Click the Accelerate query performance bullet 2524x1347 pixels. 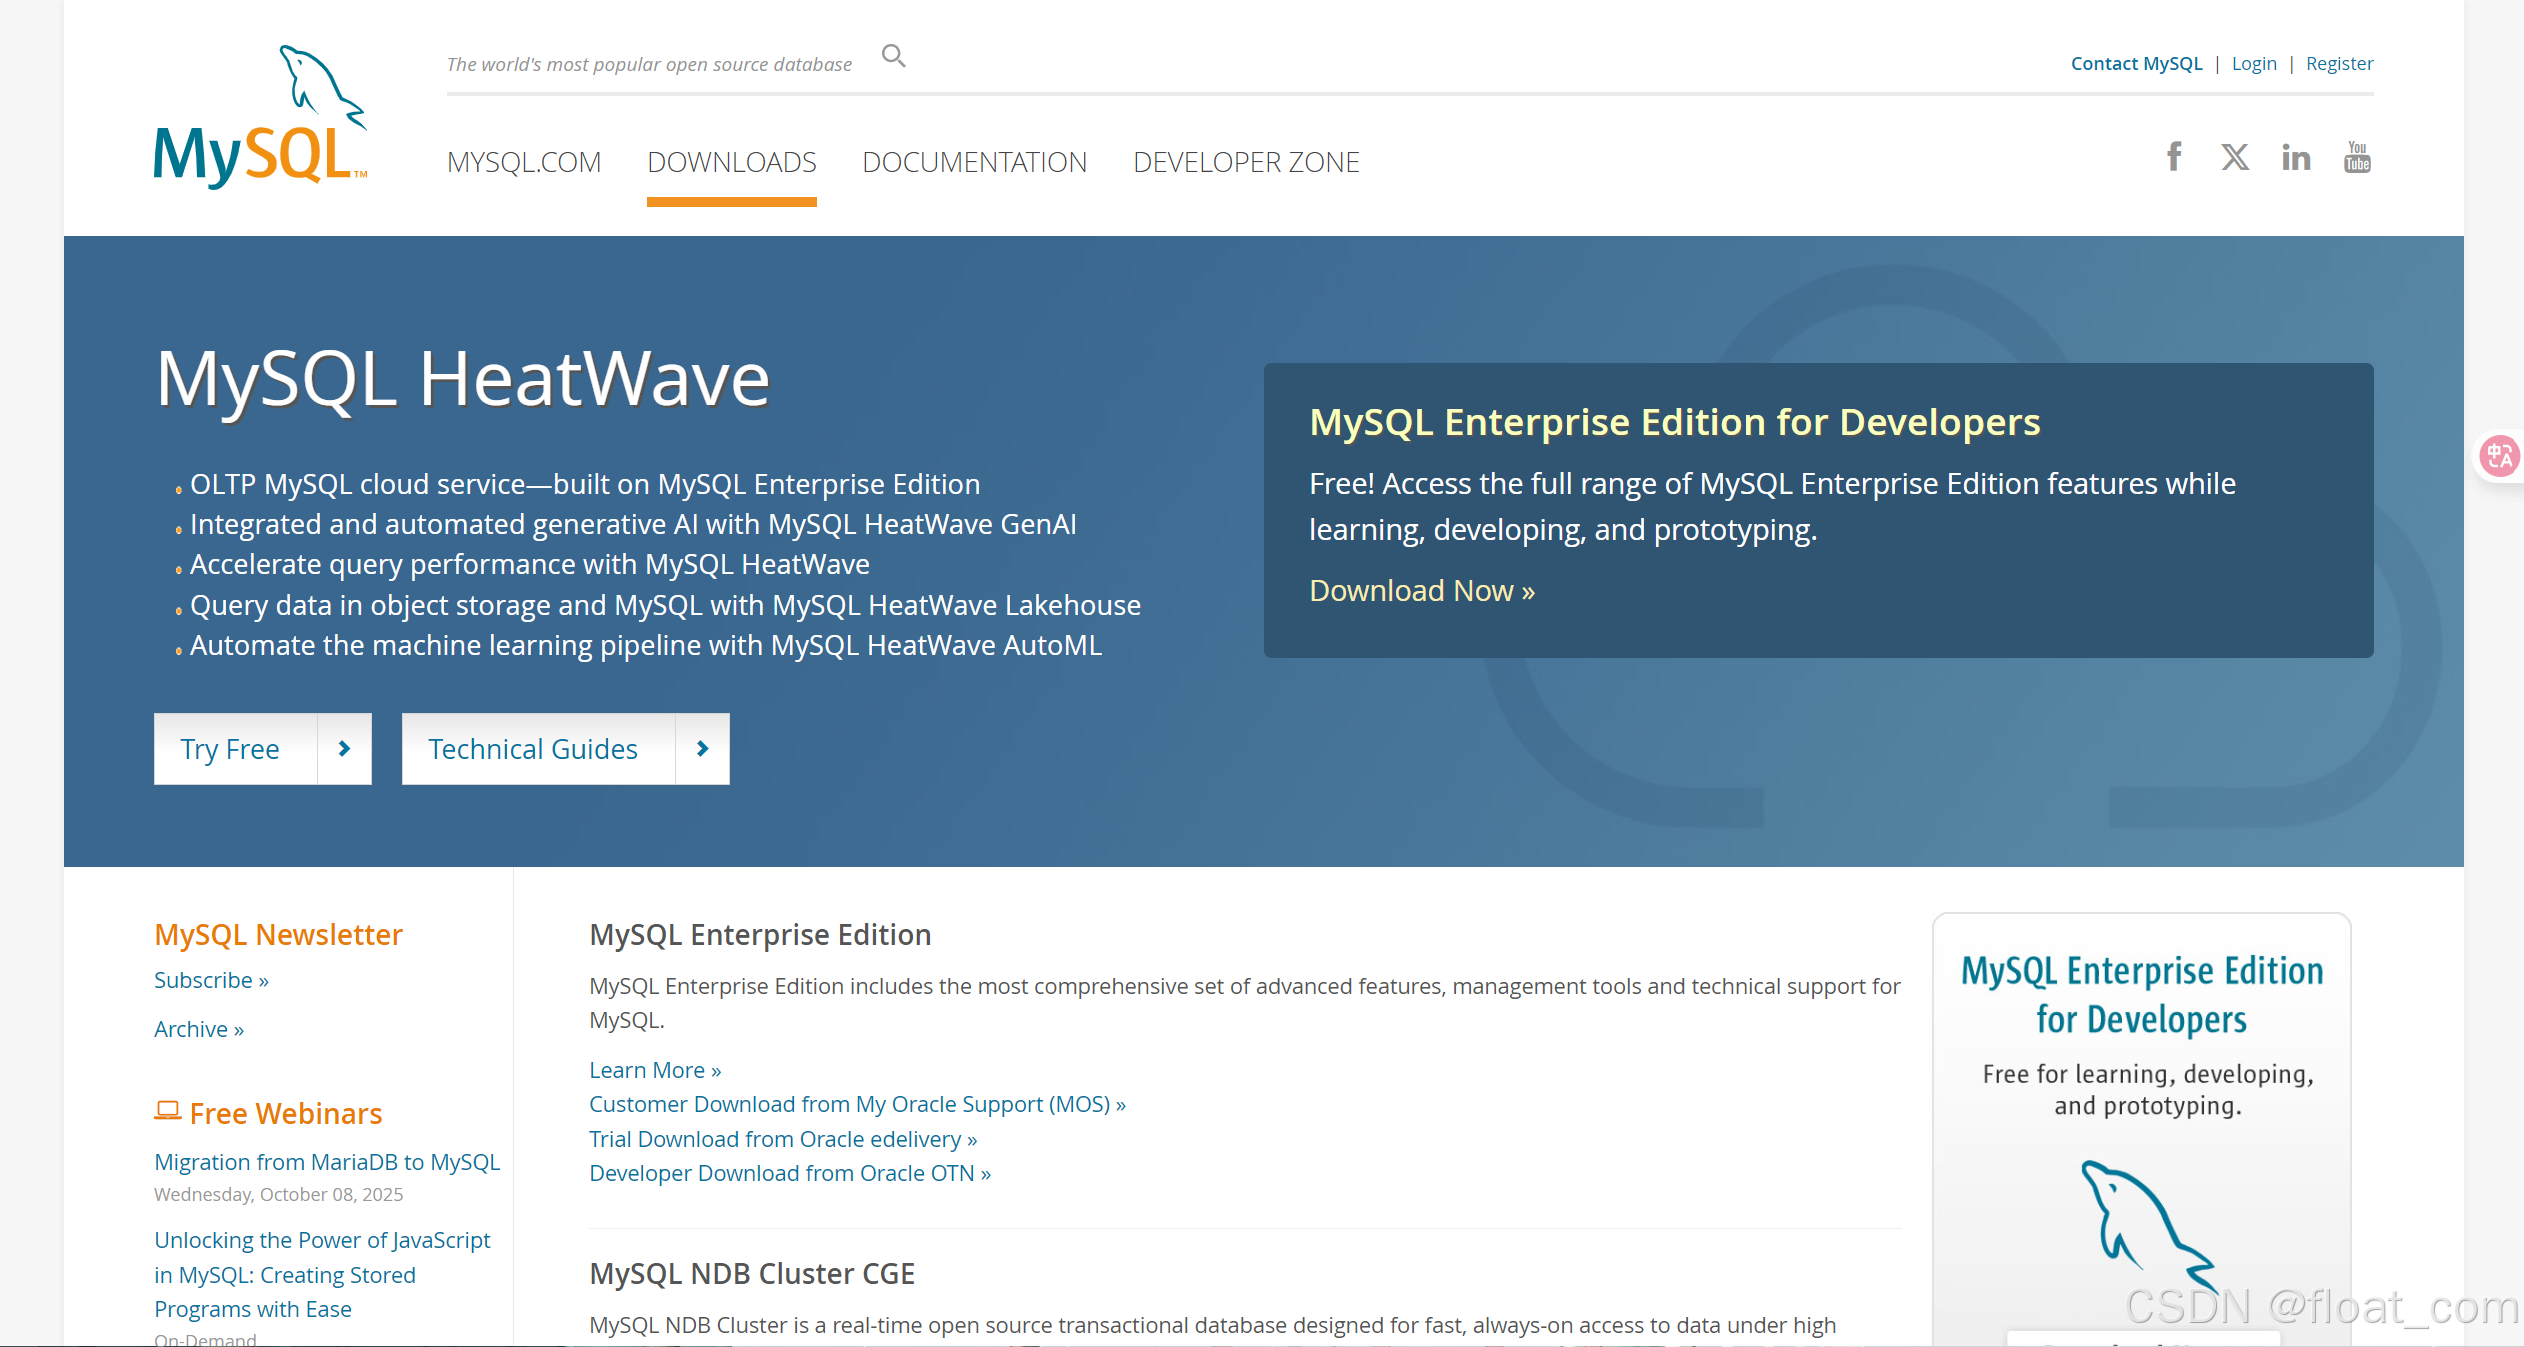[x=530, y=564]
